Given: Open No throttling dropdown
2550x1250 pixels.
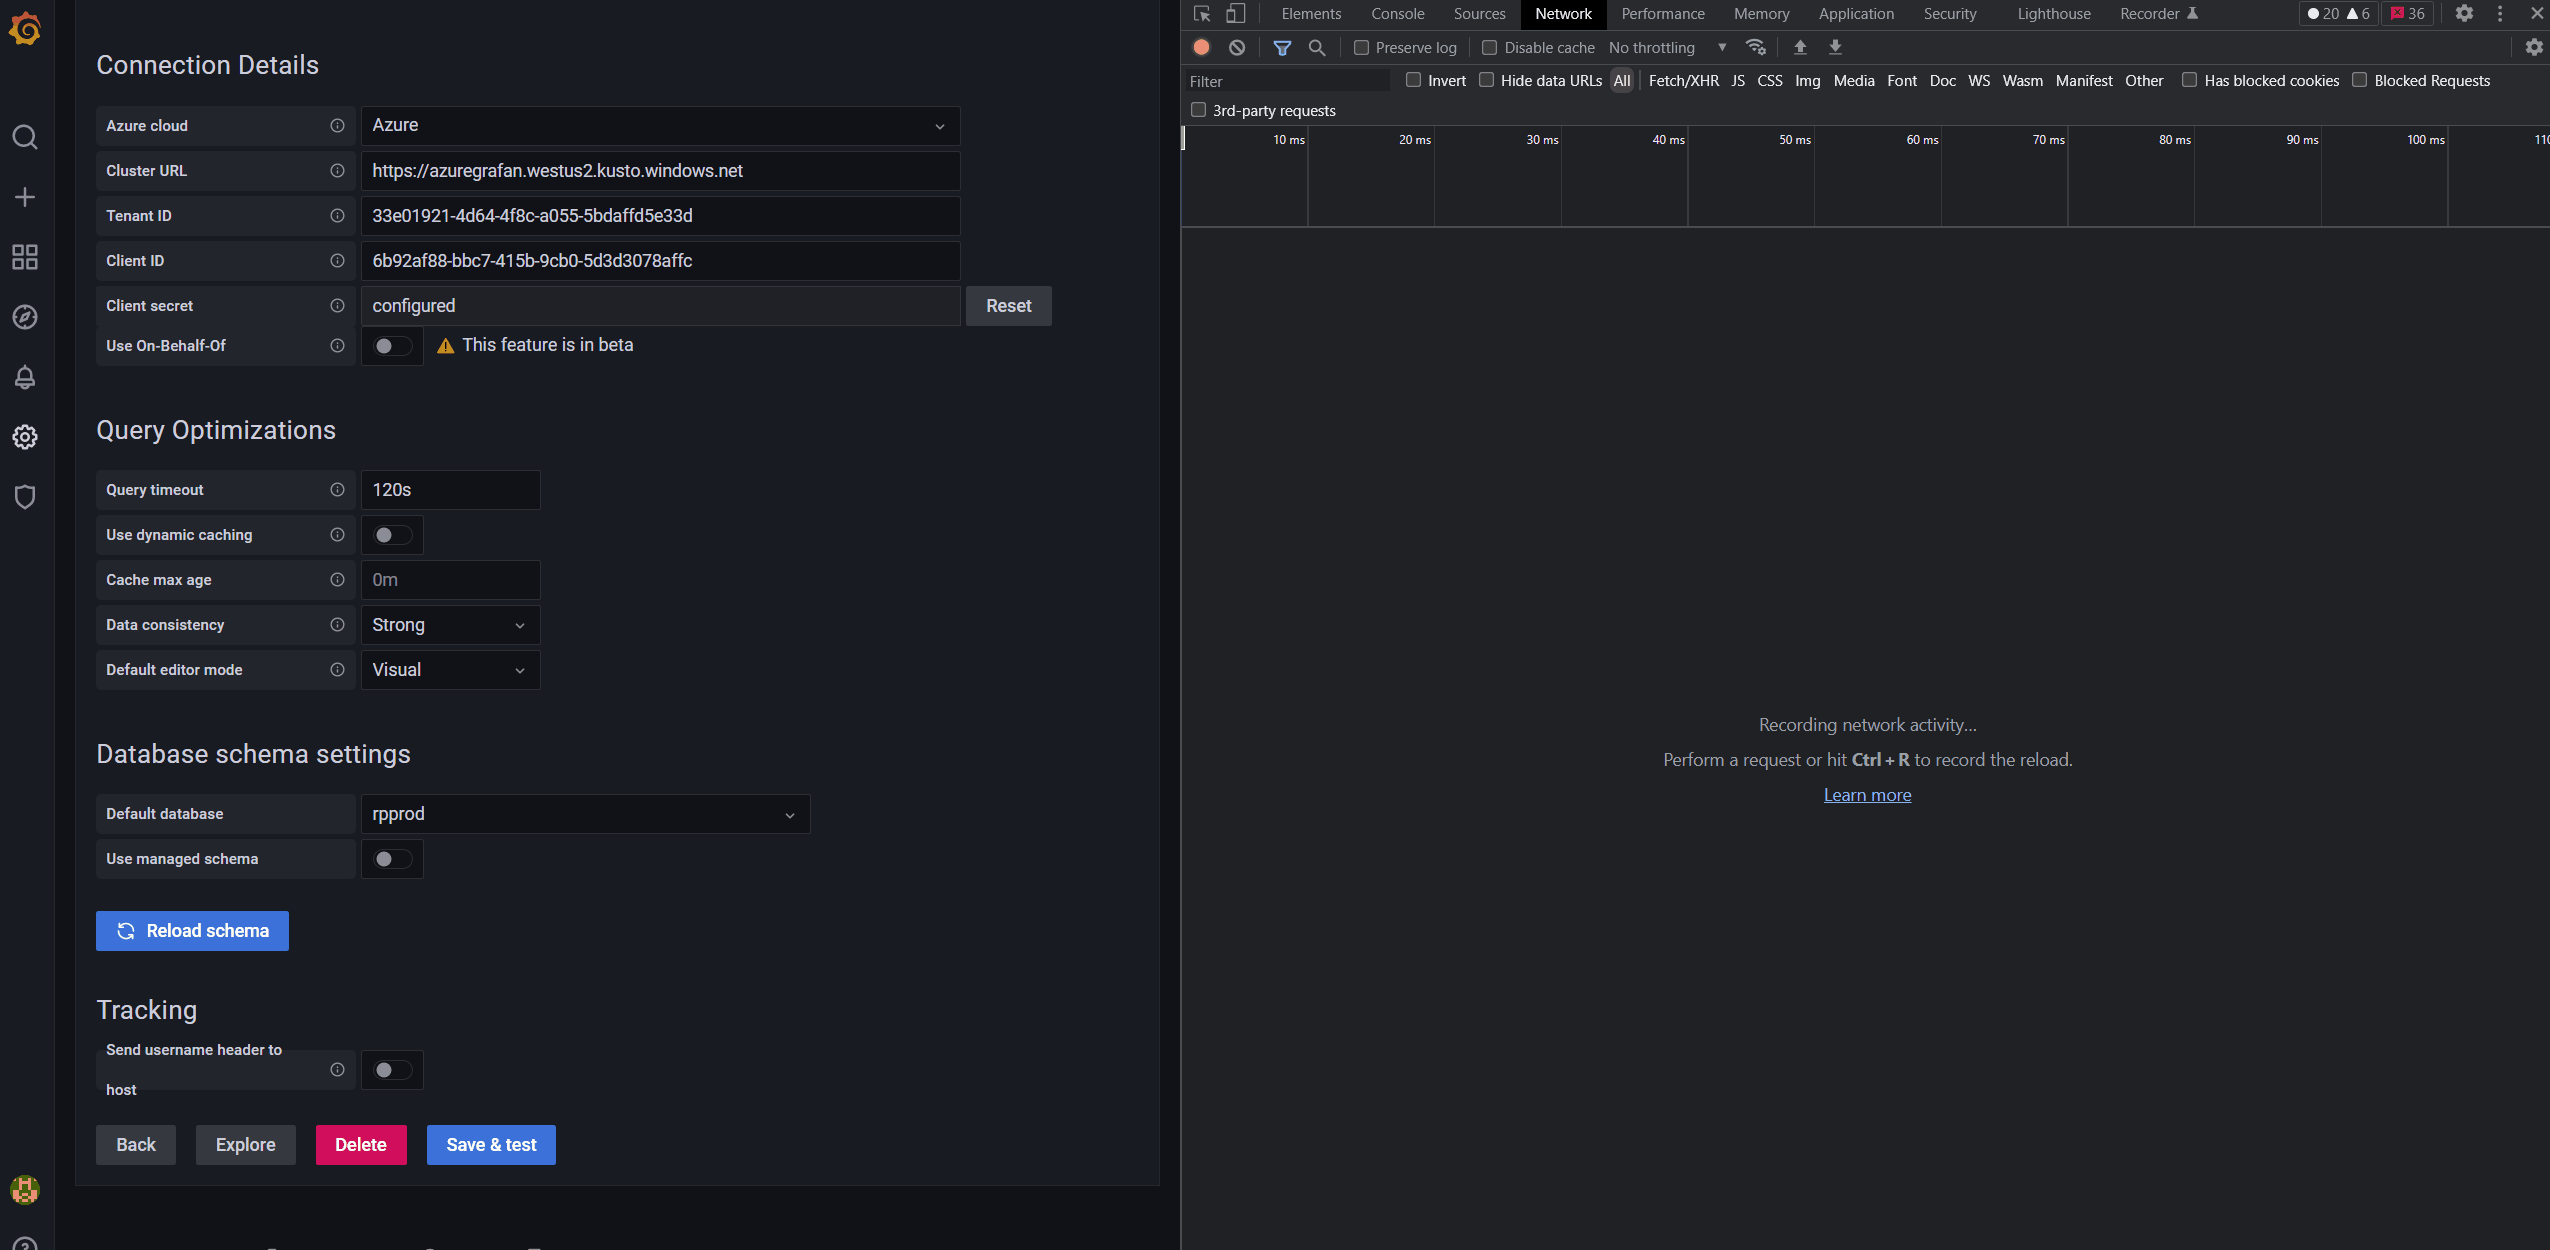Looking at the screenshot, I should tap(1667, 47).
